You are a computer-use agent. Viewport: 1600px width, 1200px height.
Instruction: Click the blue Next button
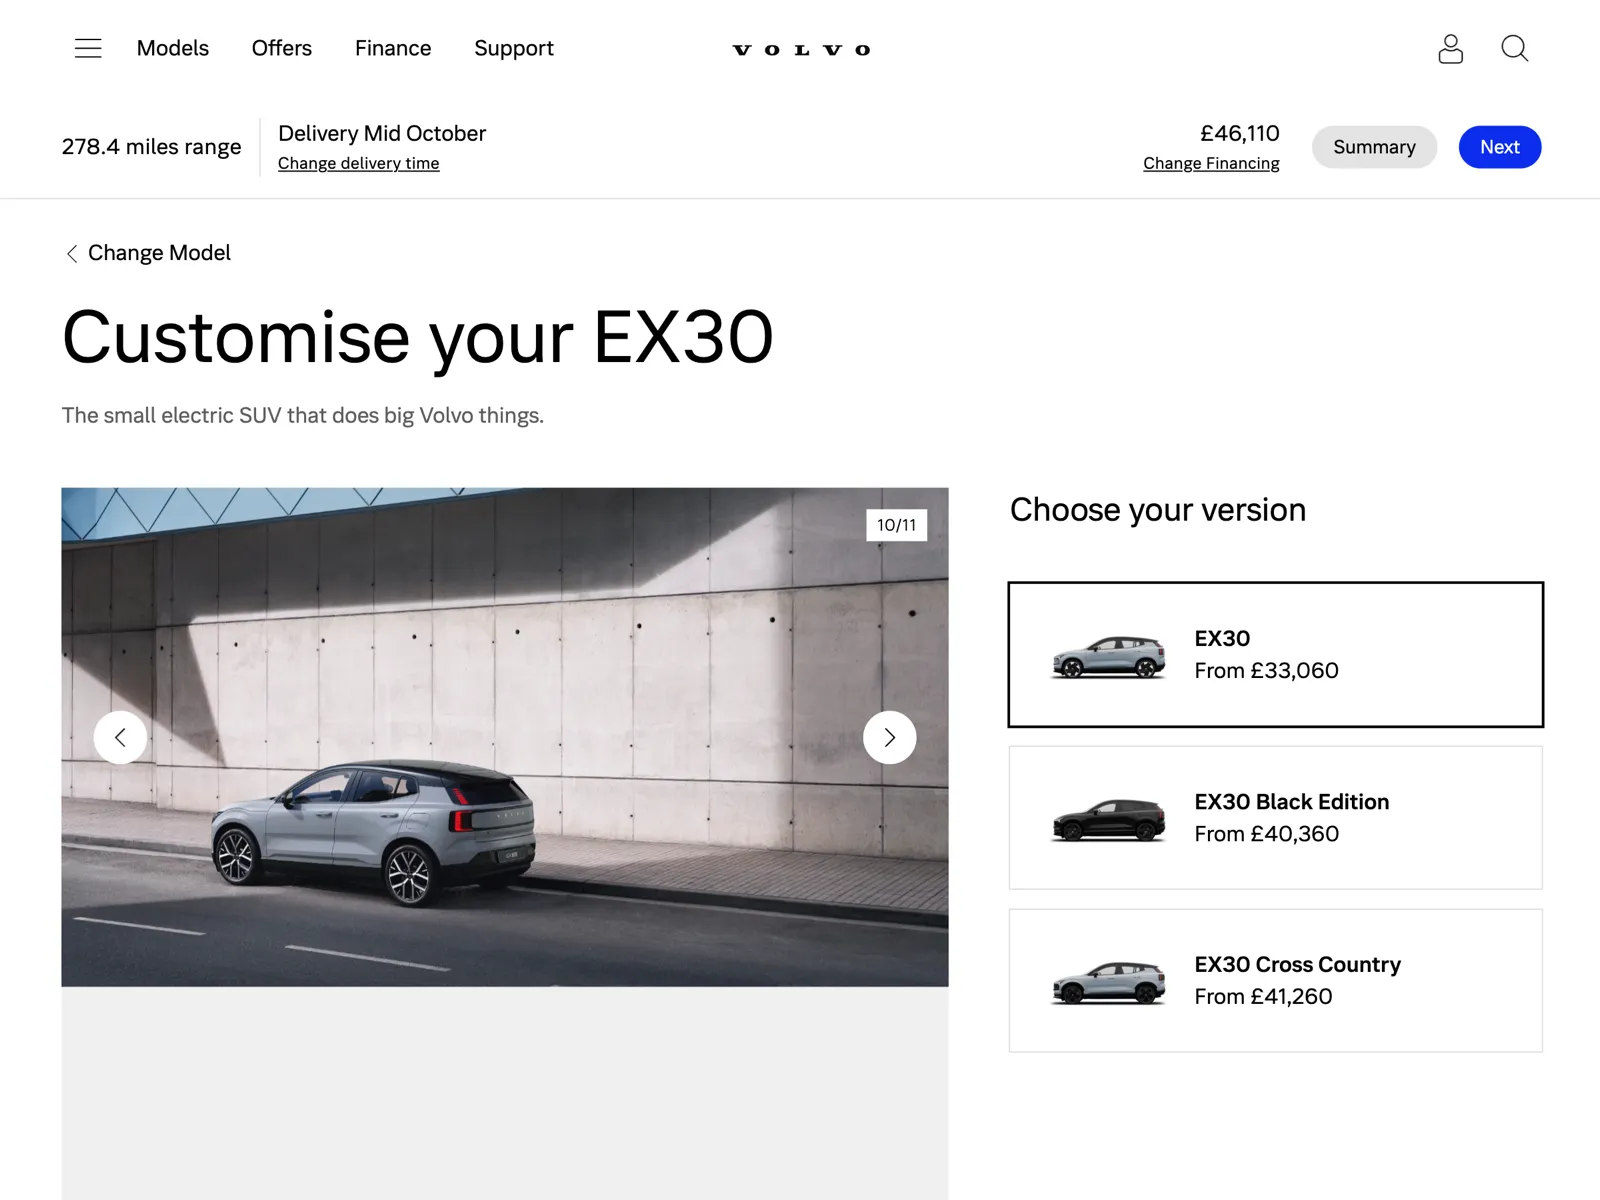[x=1499, y=147]
